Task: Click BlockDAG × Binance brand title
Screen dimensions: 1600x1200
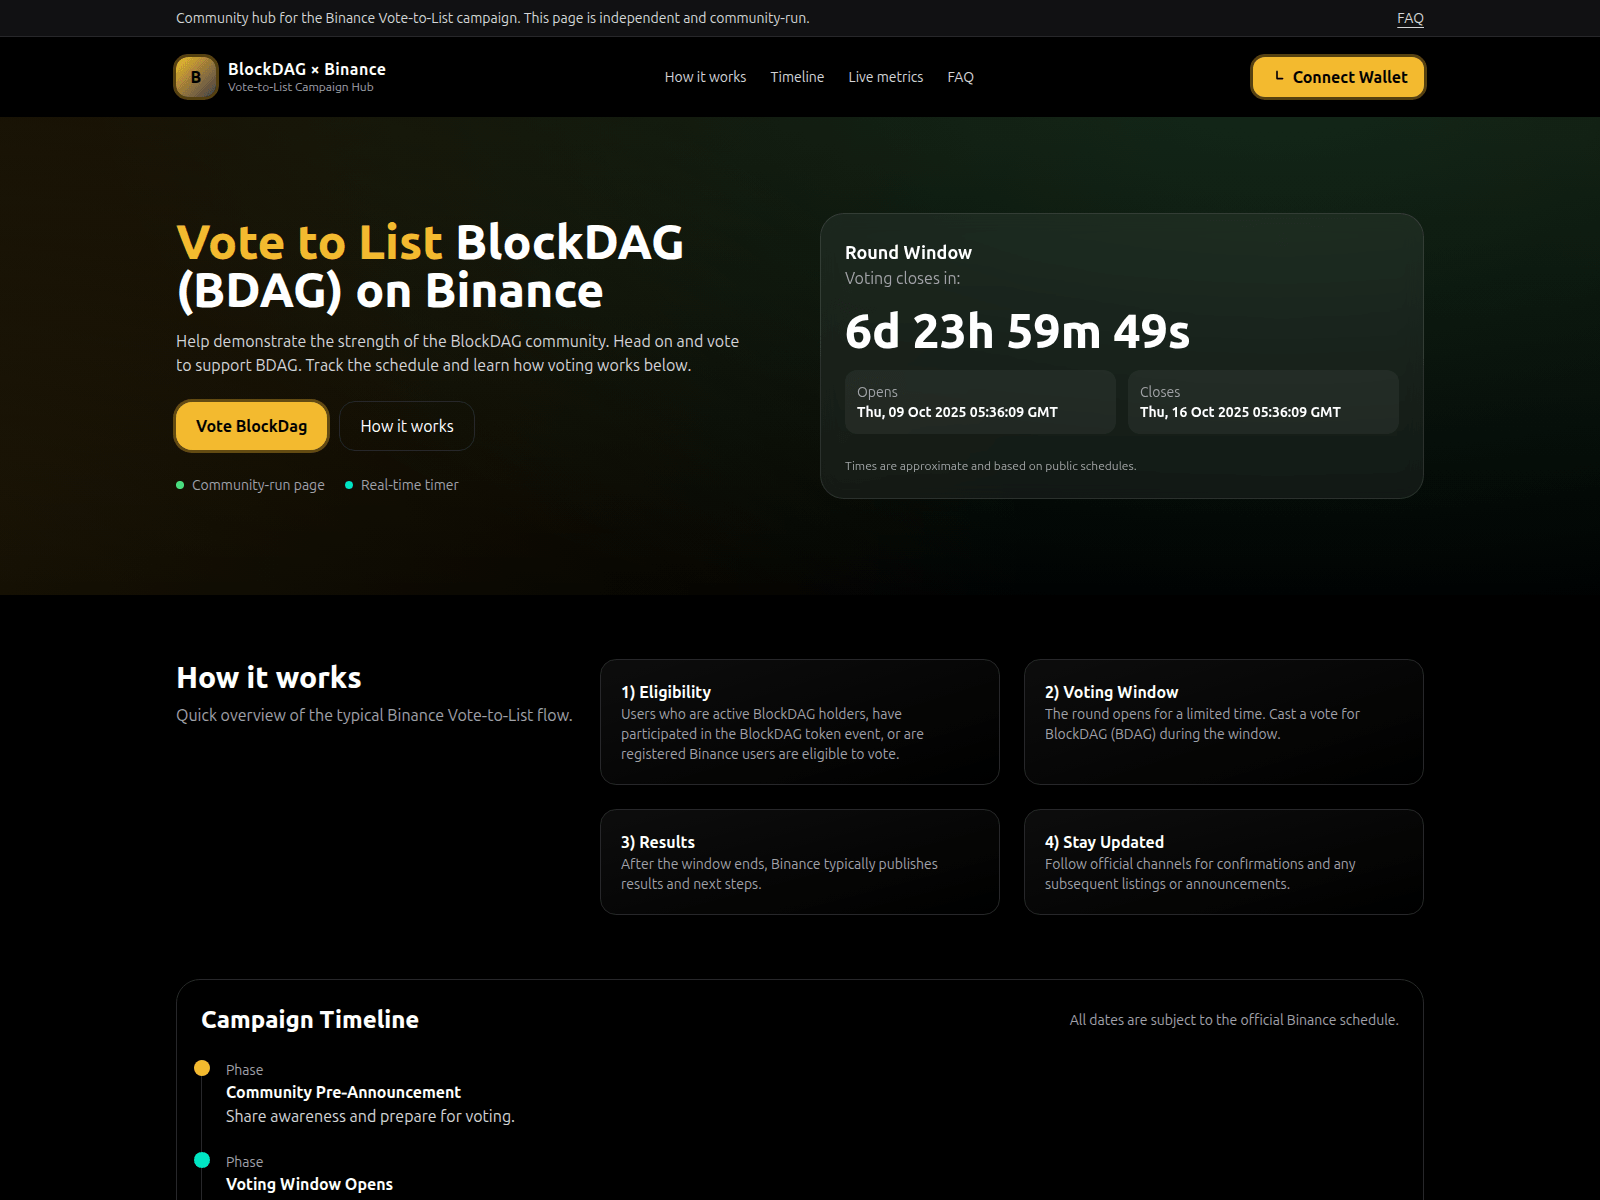Action: click(307, 69)
